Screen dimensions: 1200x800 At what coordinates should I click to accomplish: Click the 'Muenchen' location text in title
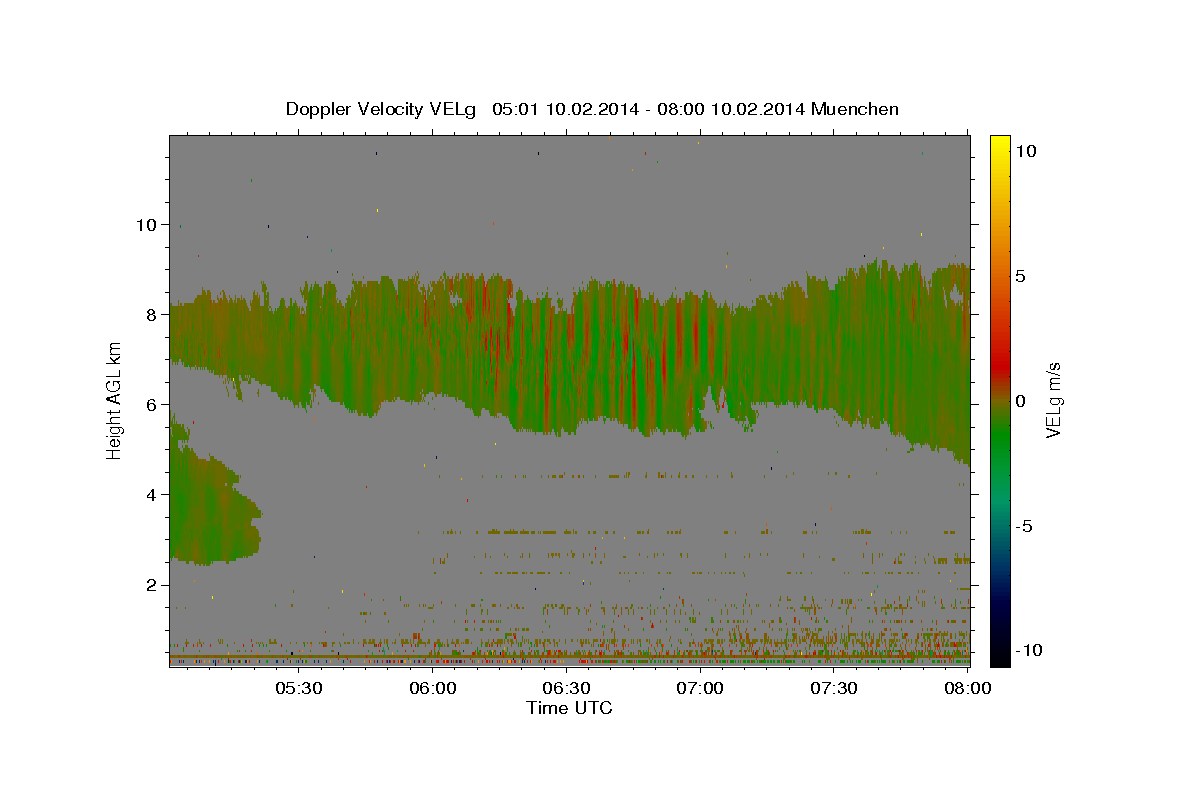click(x=855, y=109)
